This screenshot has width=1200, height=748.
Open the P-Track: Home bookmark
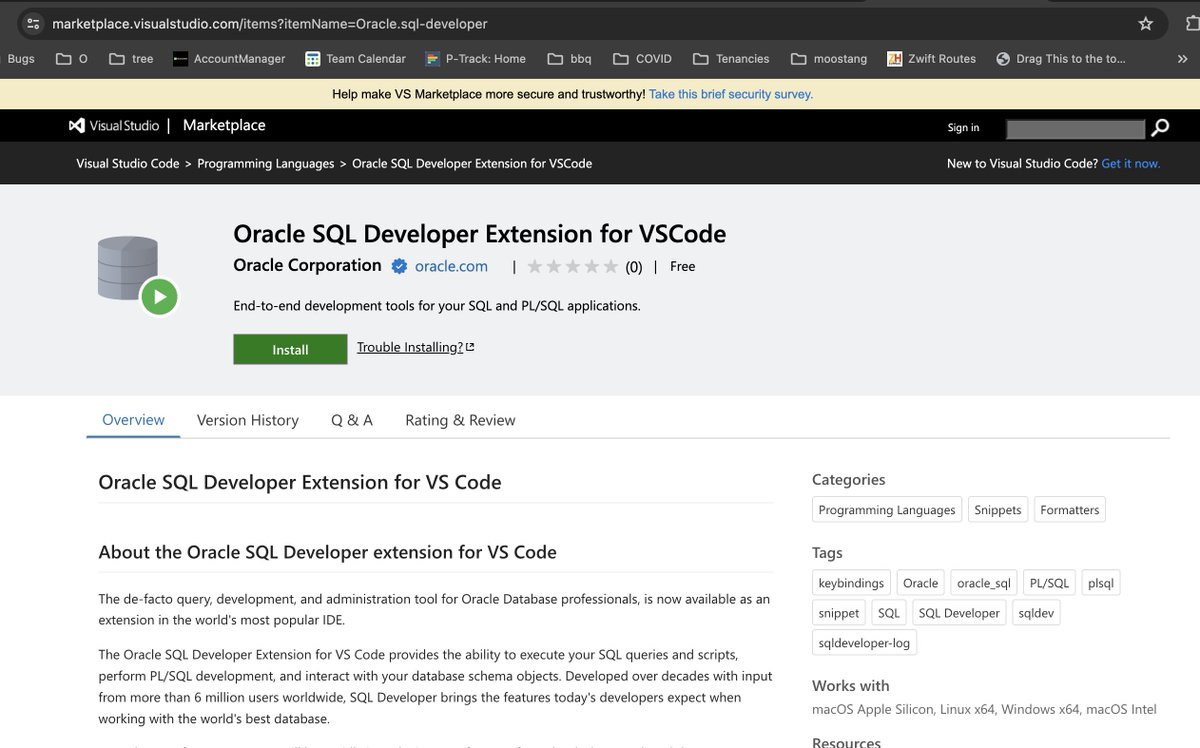coord(475,59)
